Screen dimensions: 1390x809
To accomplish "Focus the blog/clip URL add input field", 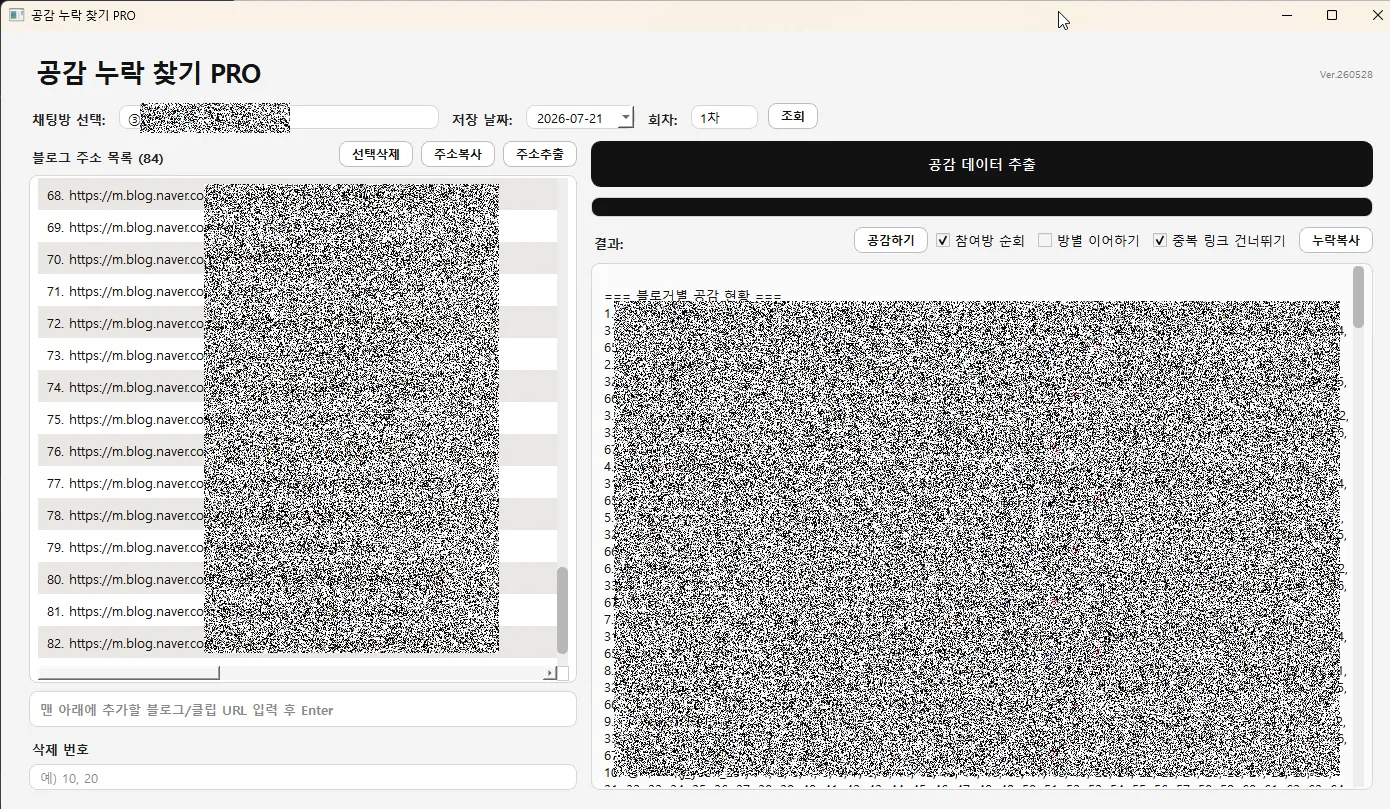I will coord(303,709).
